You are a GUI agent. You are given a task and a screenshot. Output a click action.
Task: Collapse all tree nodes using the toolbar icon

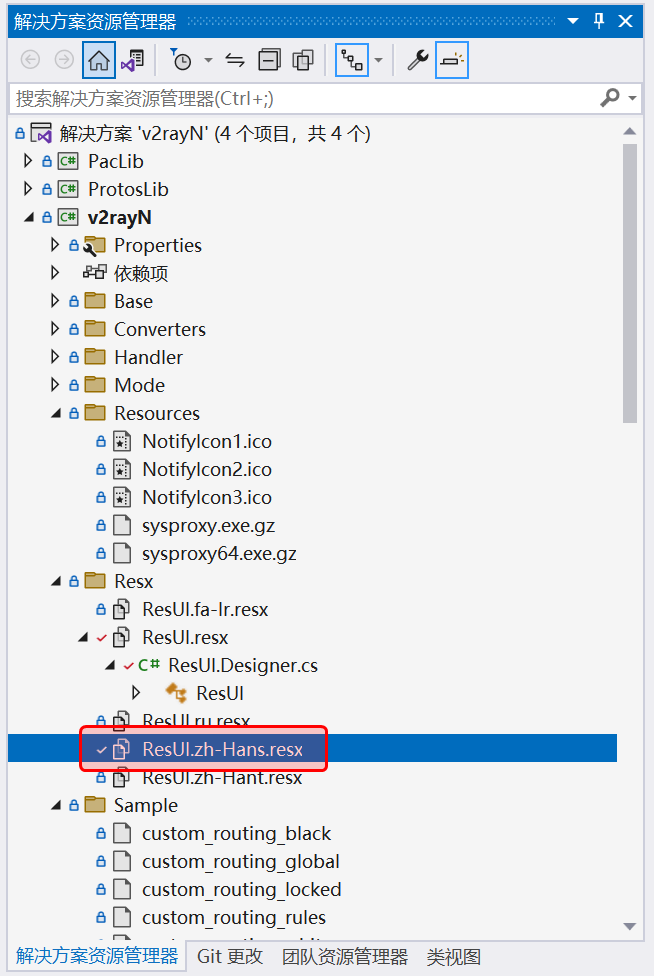point(269,60)
